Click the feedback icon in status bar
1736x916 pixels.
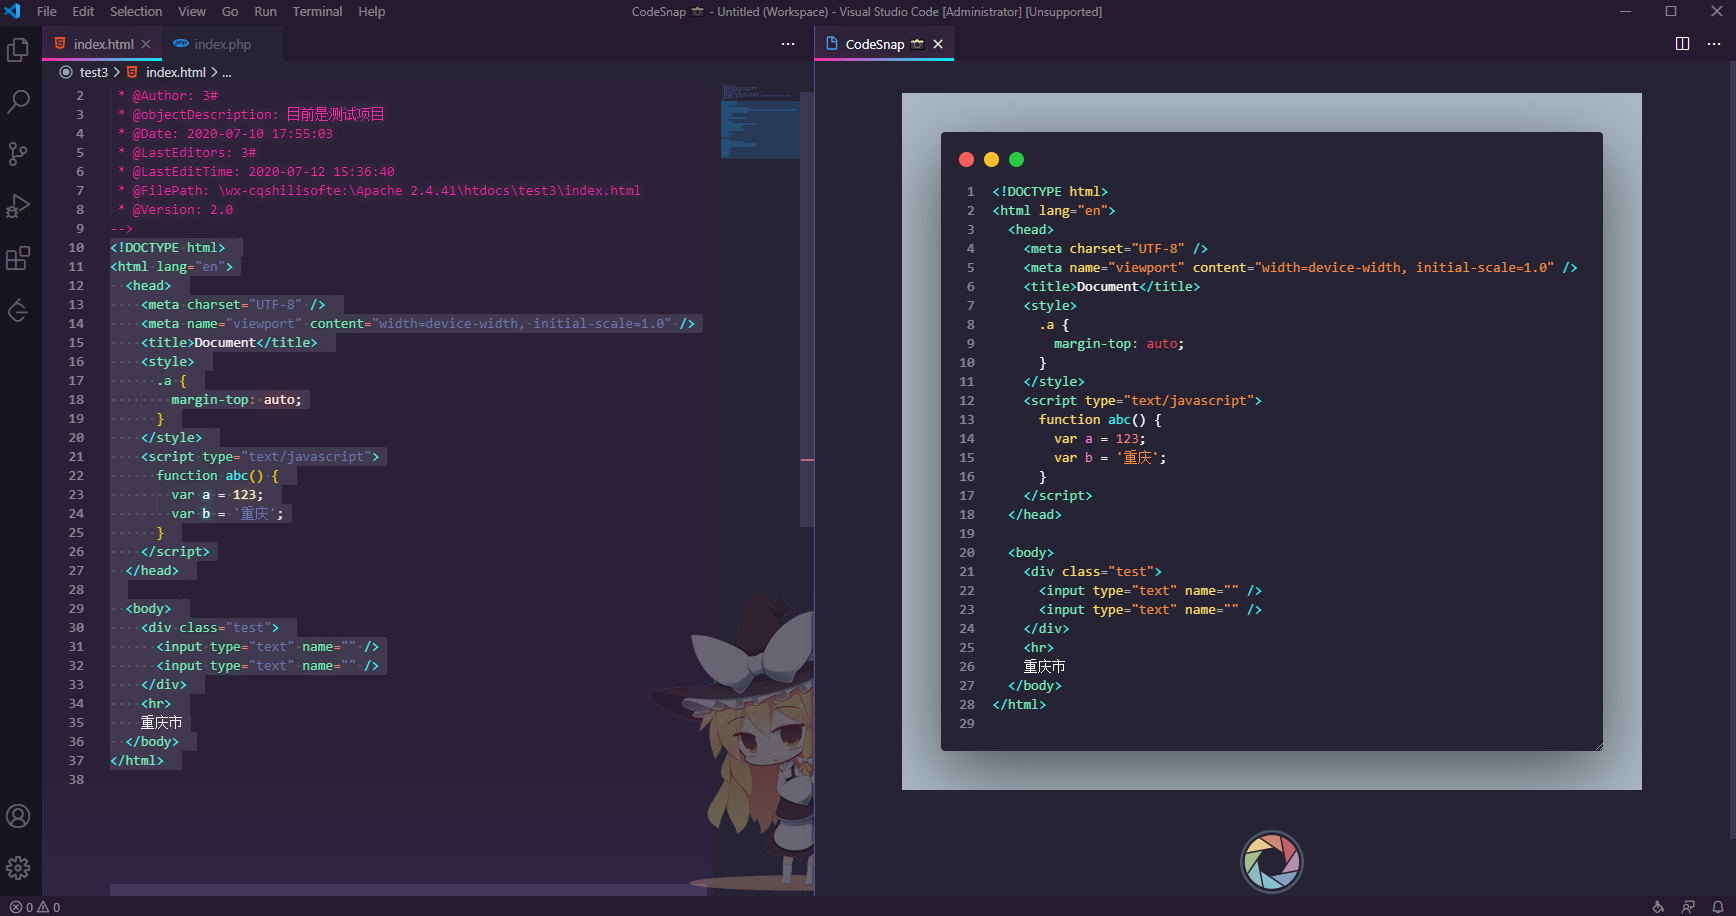[1688, 907]
